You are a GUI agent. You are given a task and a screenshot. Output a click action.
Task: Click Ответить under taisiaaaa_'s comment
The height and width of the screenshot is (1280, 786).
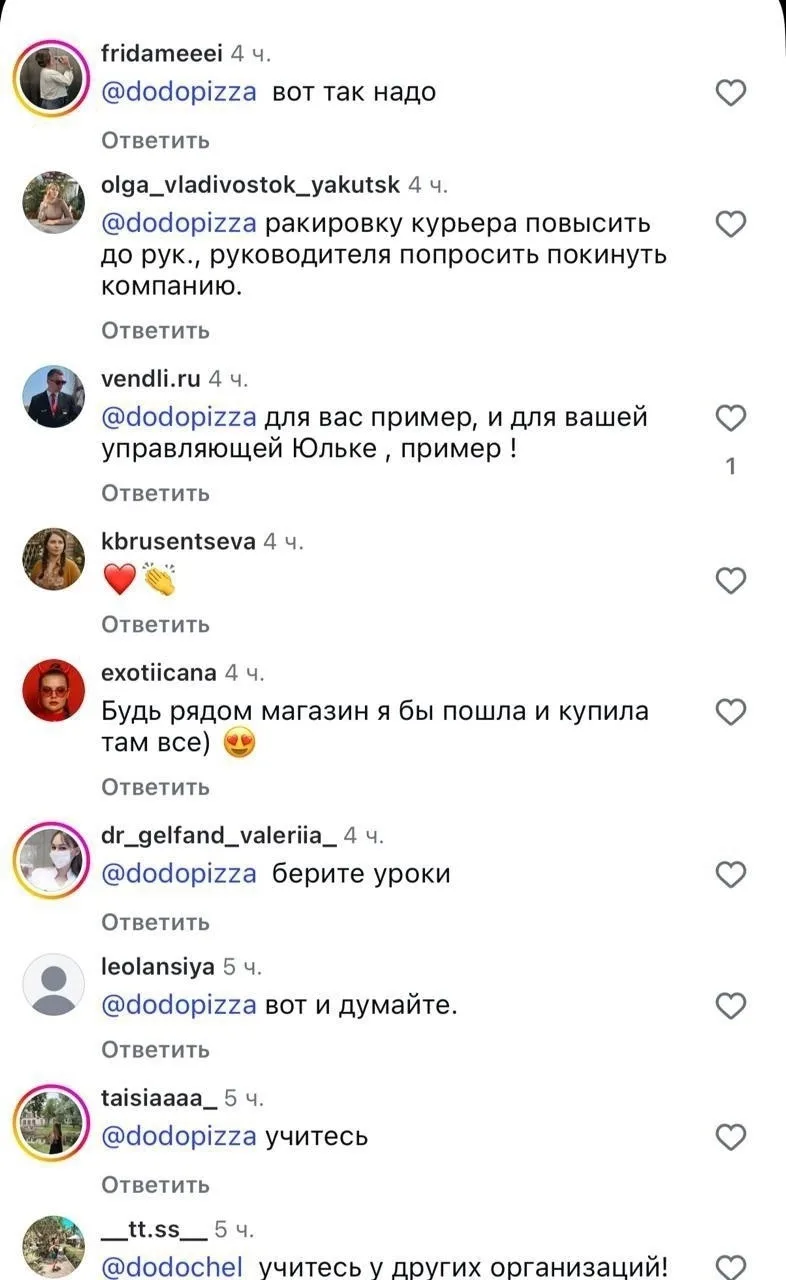[156, 1185]
